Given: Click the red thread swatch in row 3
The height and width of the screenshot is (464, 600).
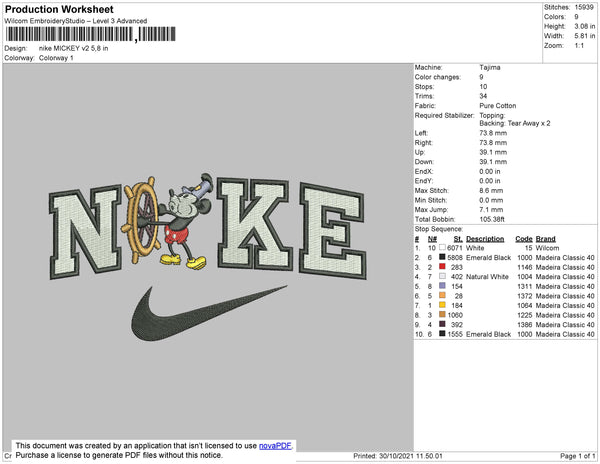Looking at the screenshot, I should (442, 267).
